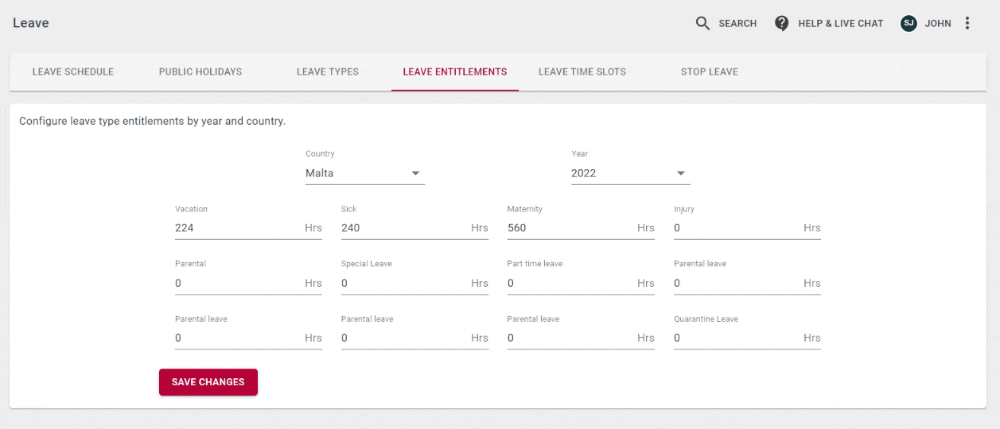Select the Quarantine Leave hours field
Image resolution: width=1000 pixels, height=429 pixels.
click(747, 338)
